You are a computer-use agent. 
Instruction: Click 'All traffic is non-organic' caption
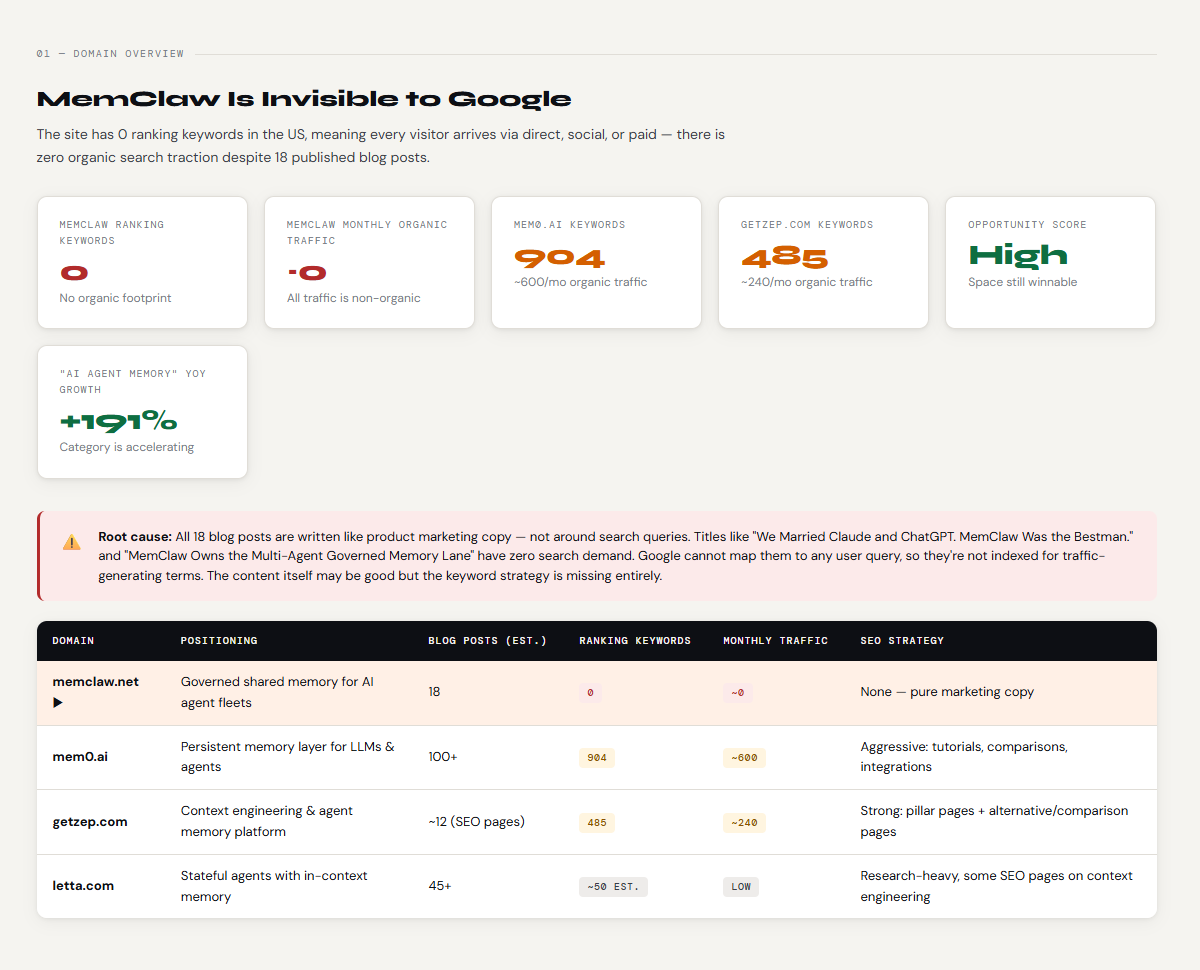pos(353,298)
